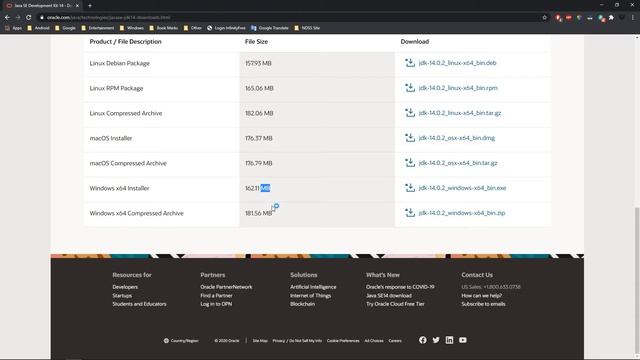640x360 pixels.
Task: Download jdk-14.0.2_linux-x64_bin.rpm link
Action: click(x=458, y=88)
